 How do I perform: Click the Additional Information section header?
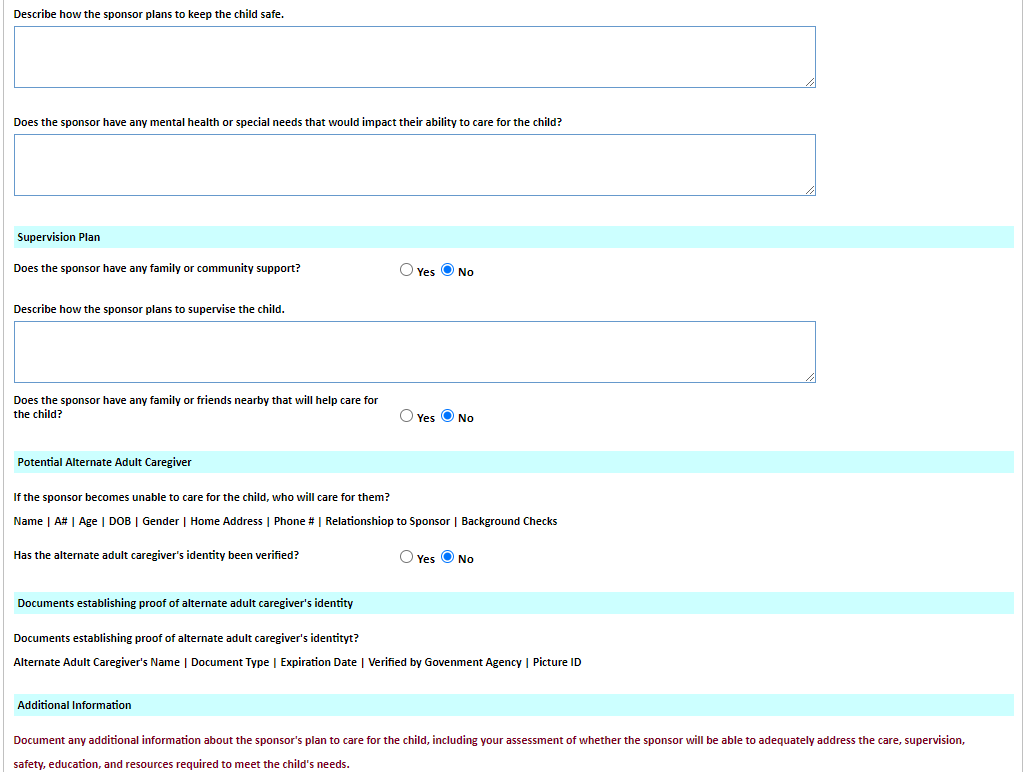point(513,705)
